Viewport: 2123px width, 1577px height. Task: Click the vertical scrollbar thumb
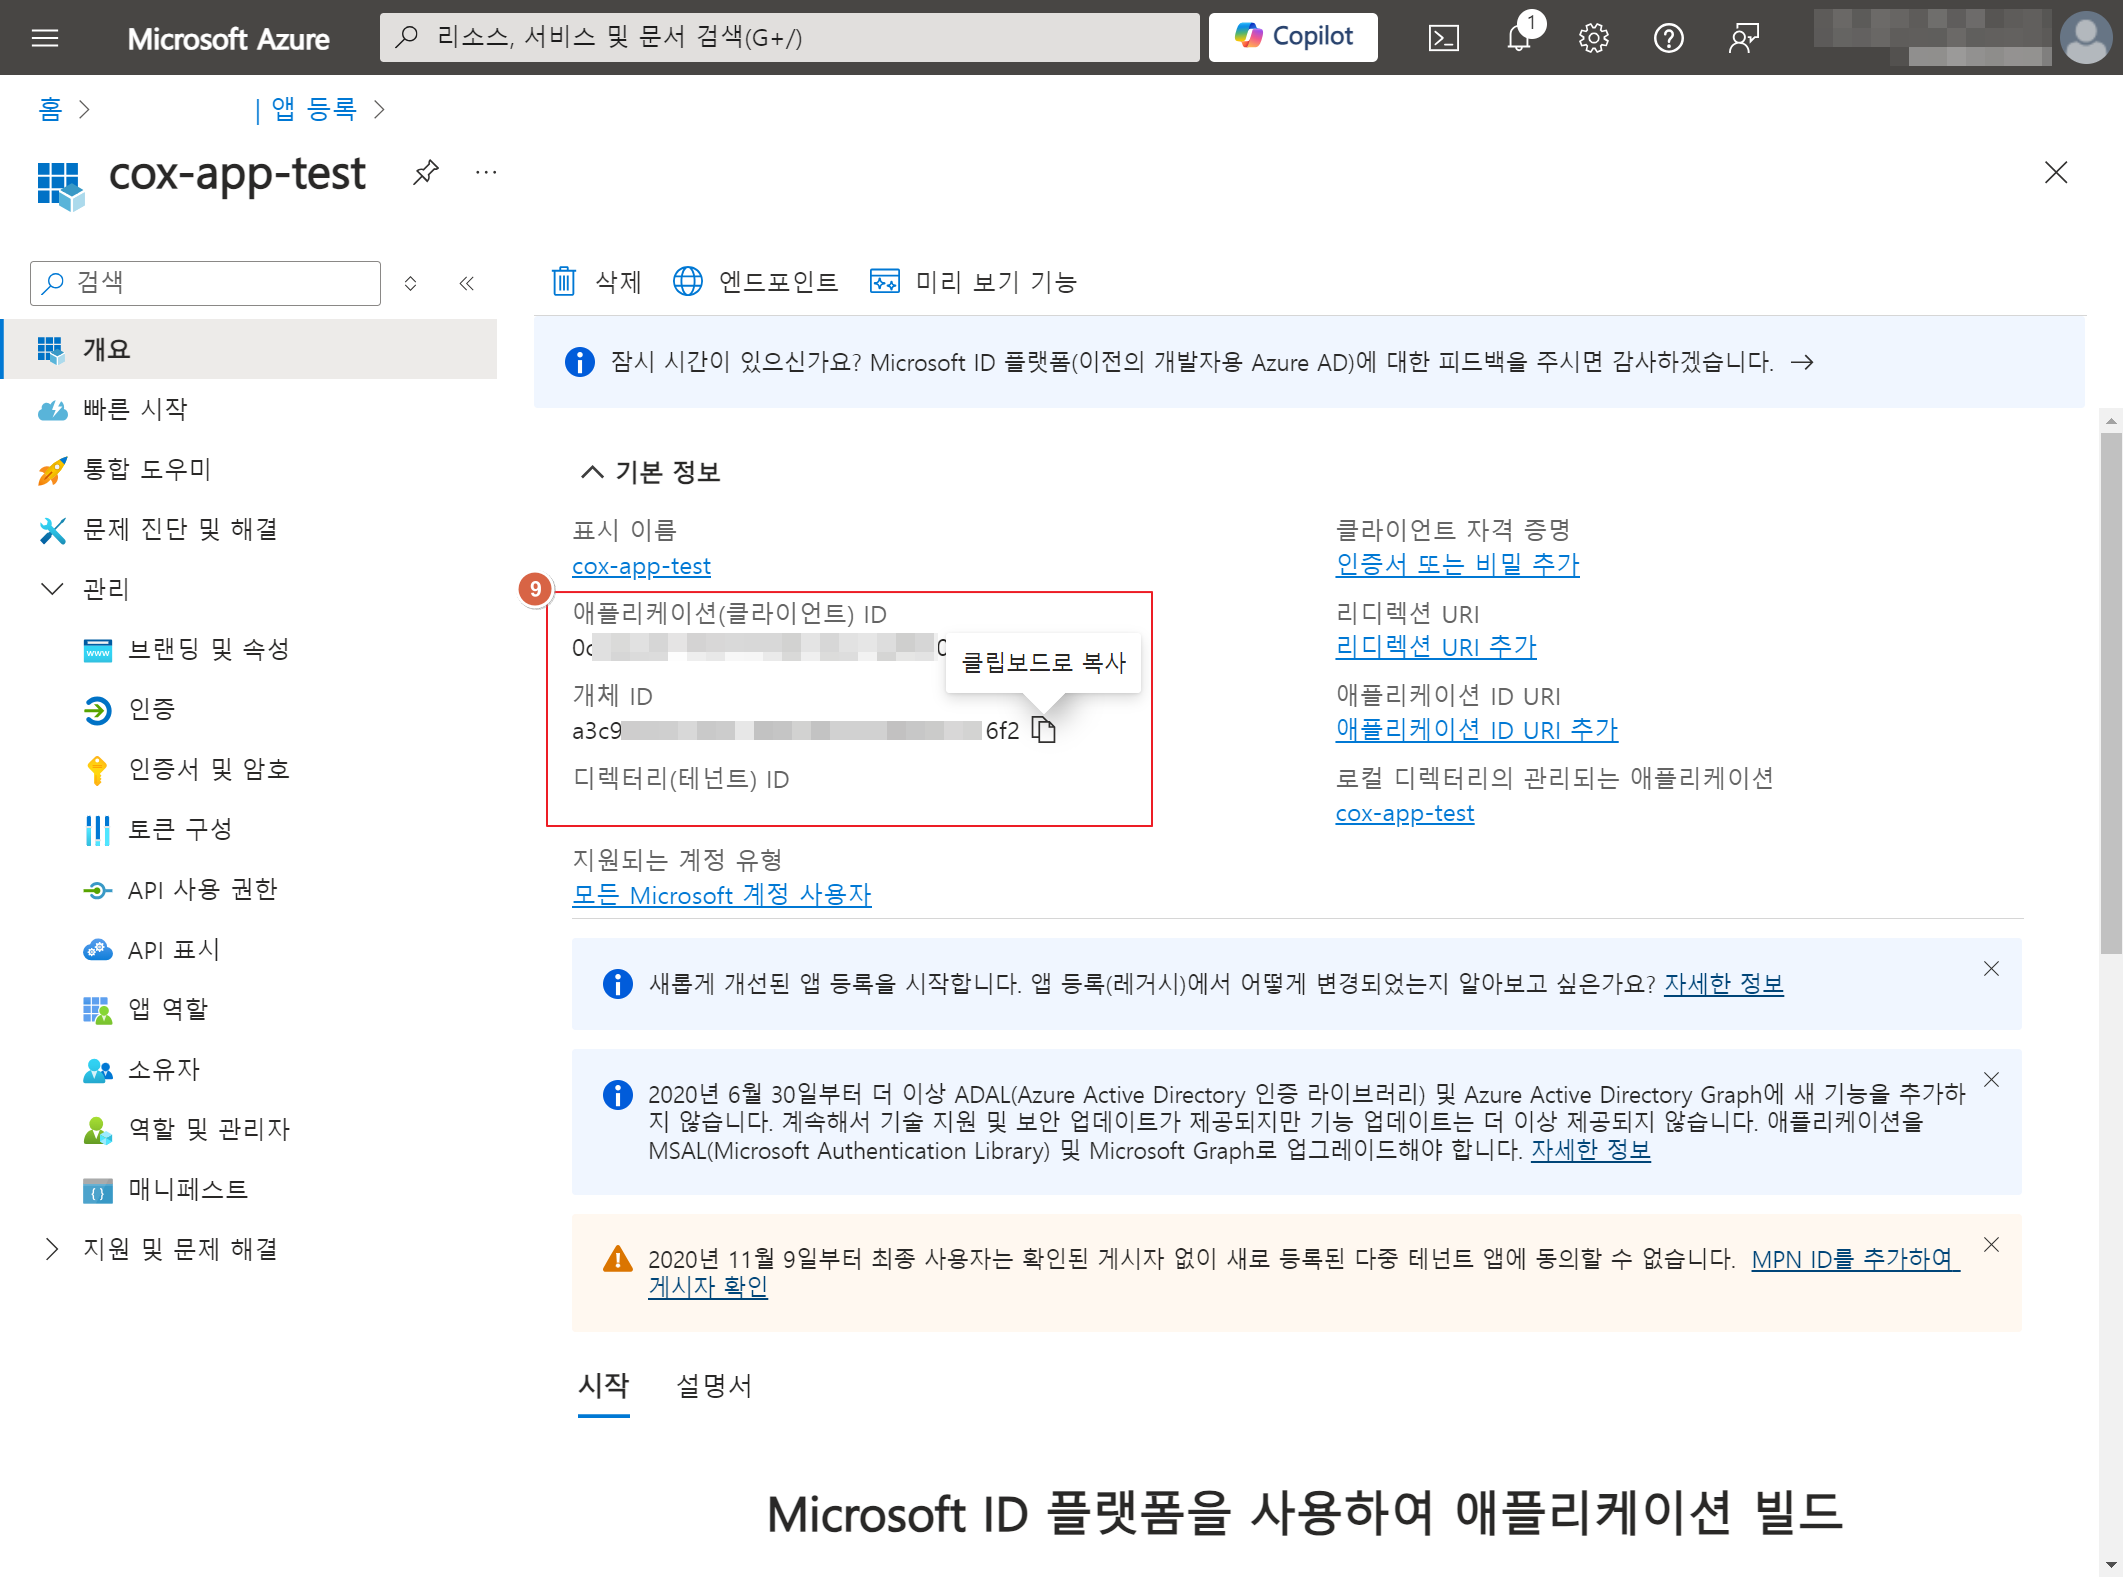[2111, 693]
